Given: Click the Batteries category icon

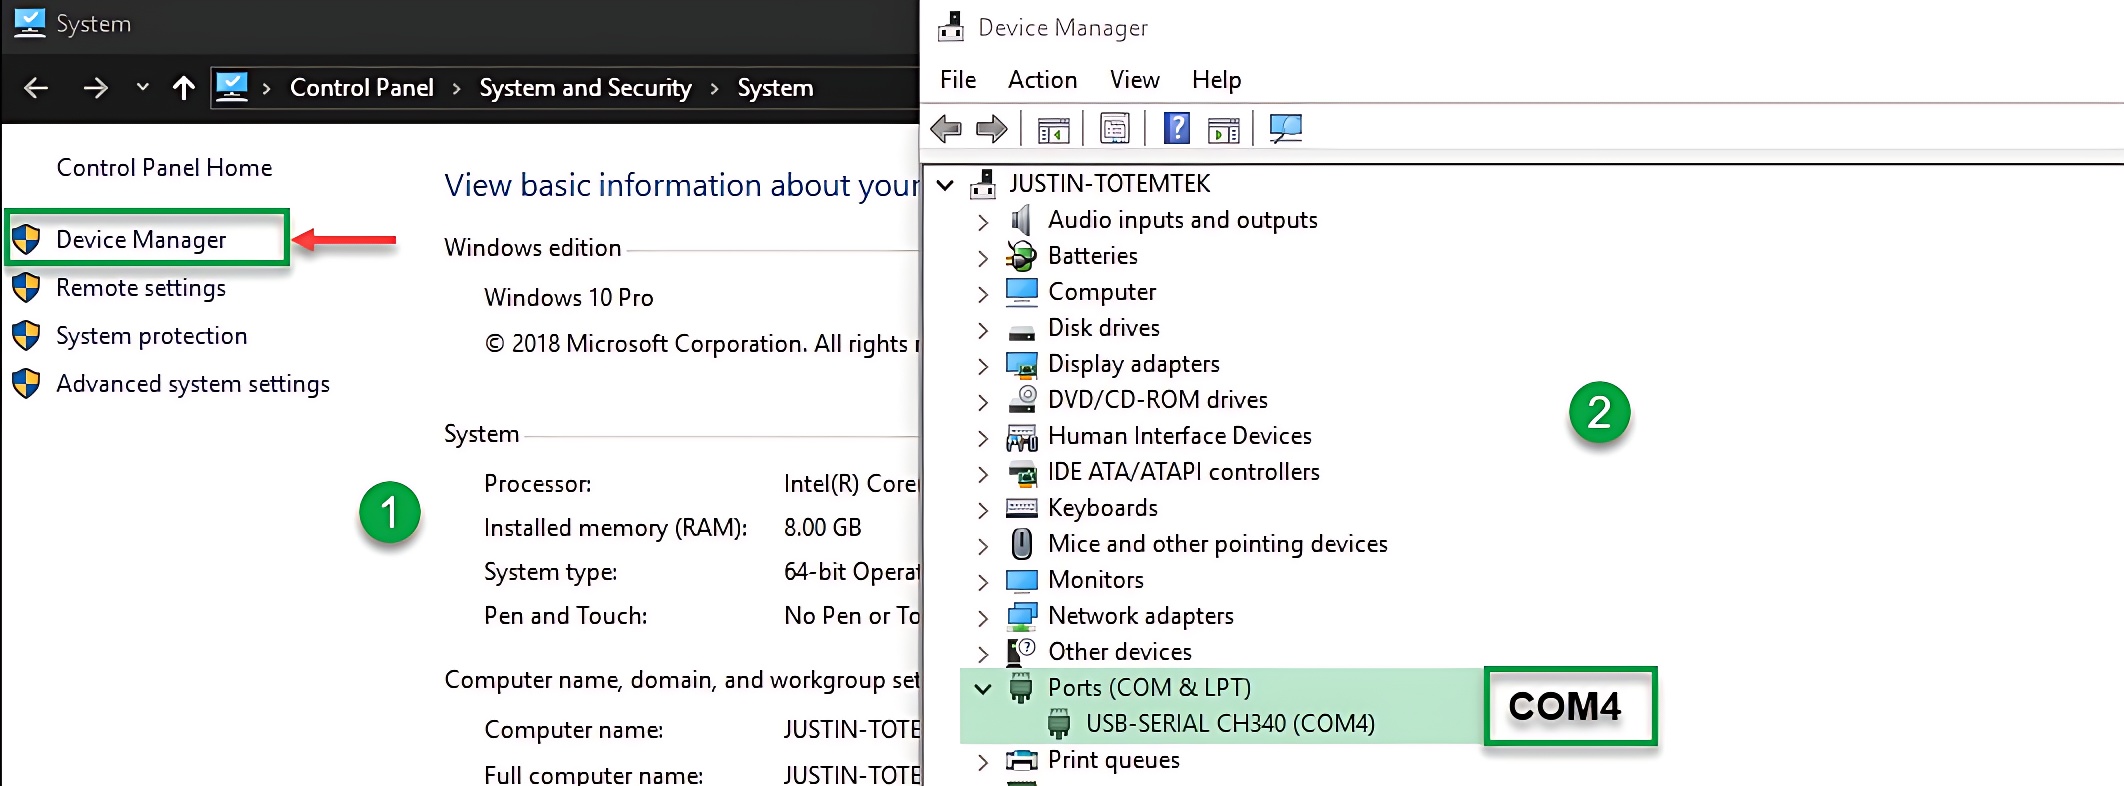Looking at the screenshot, I should 1021,256.
